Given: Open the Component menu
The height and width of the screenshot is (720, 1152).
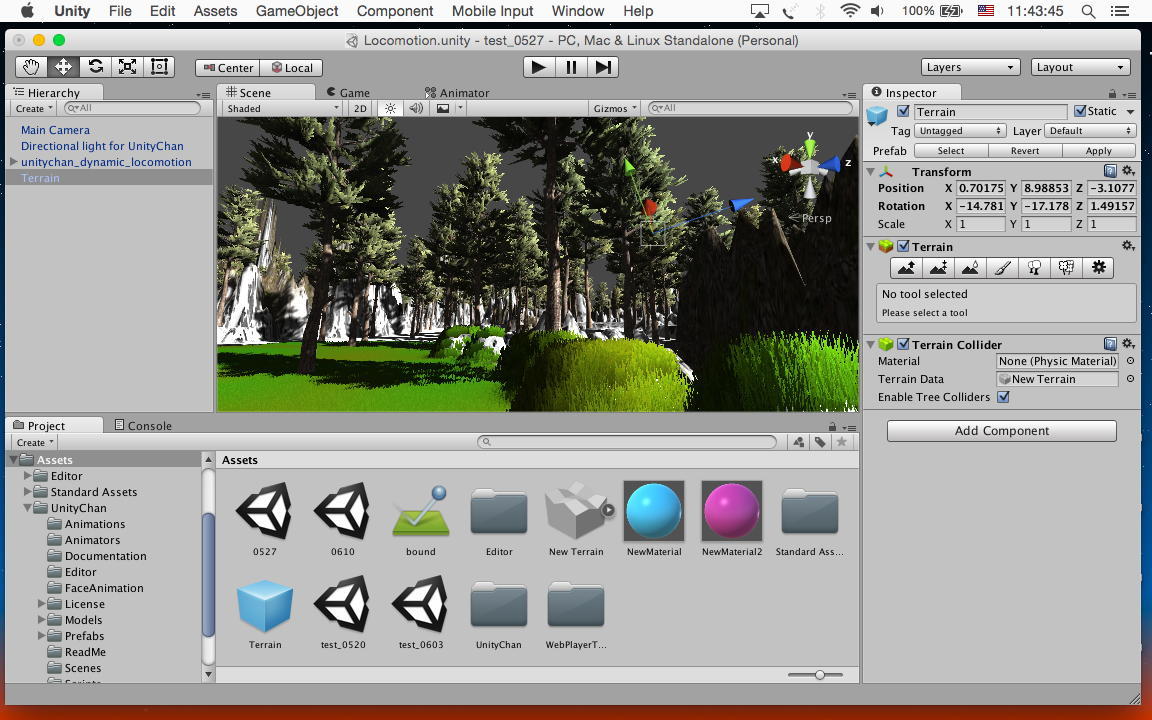Looking at the screenshot, I should tap(395, 11).
